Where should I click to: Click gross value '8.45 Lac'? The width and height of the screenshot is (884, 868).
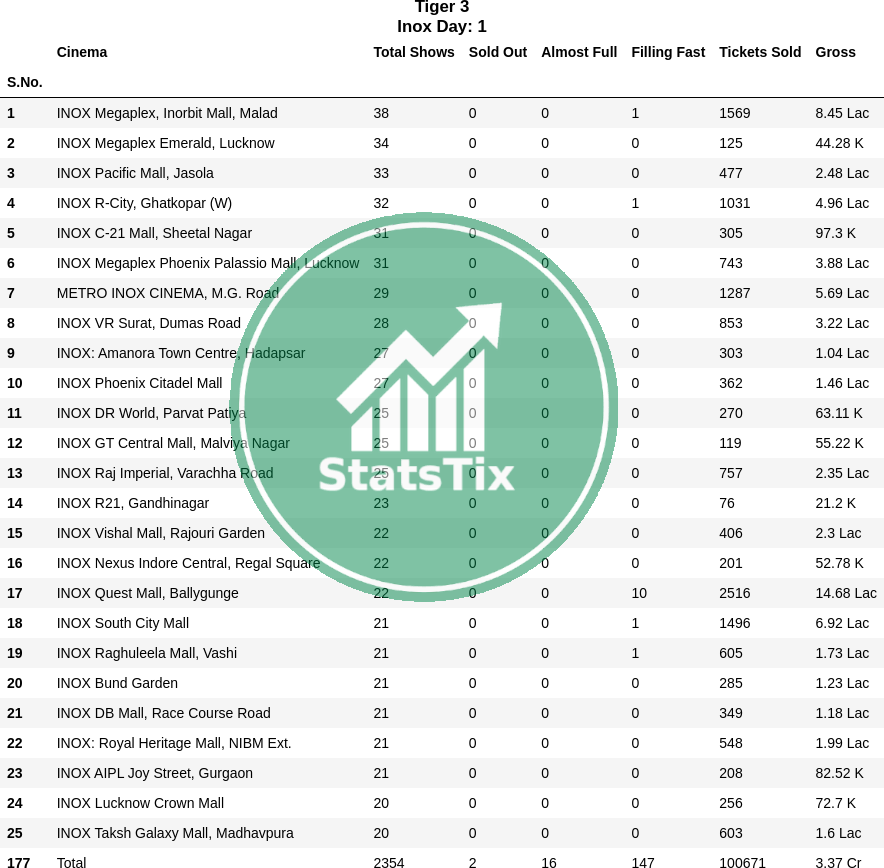tap(842, 113)
